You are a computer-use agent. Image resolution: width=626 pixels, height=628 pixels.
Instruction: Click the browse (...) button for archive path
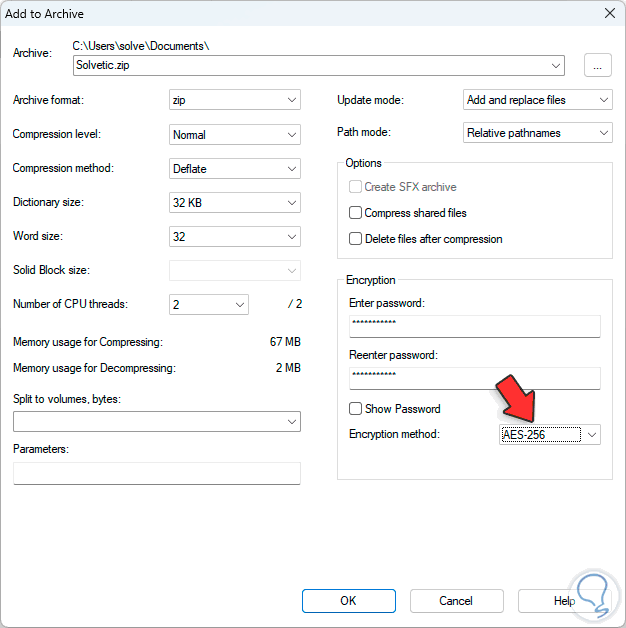click(597, 66)
